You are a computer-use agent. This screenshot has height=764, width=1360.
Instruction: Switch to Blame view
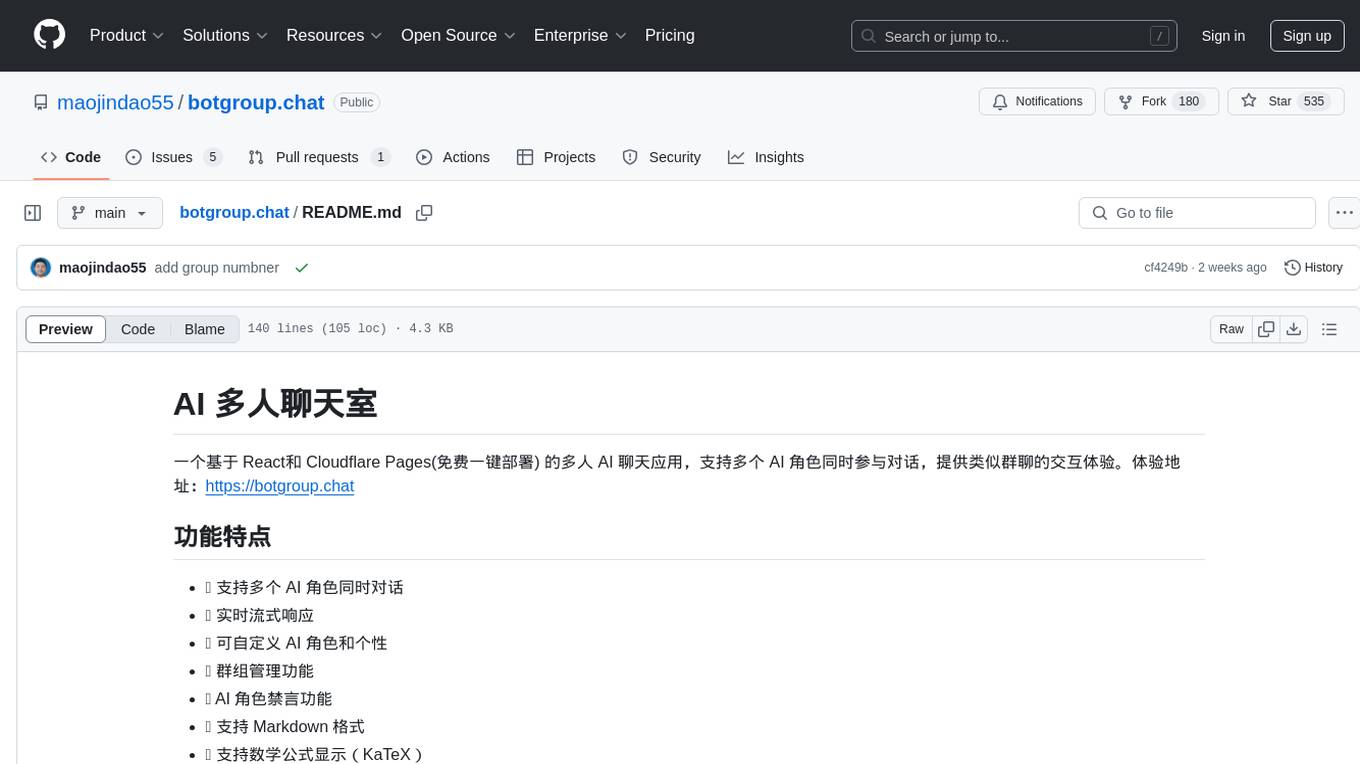click(204, 329)
